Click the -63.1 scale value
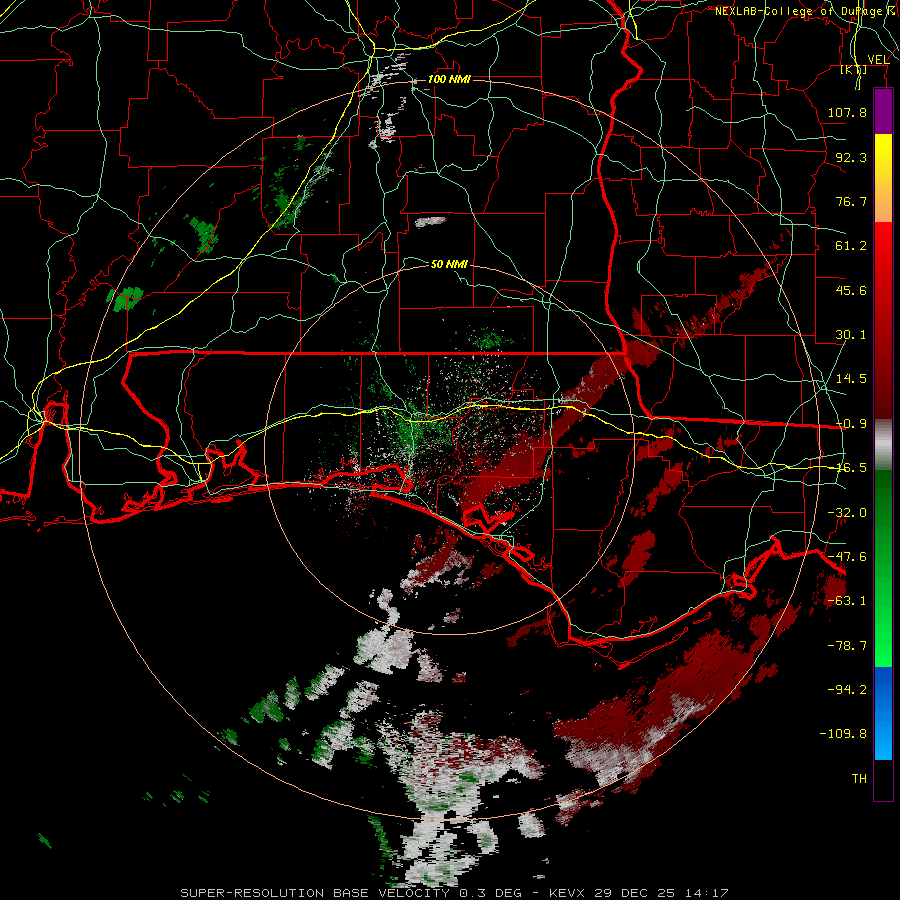 [847, 601]
